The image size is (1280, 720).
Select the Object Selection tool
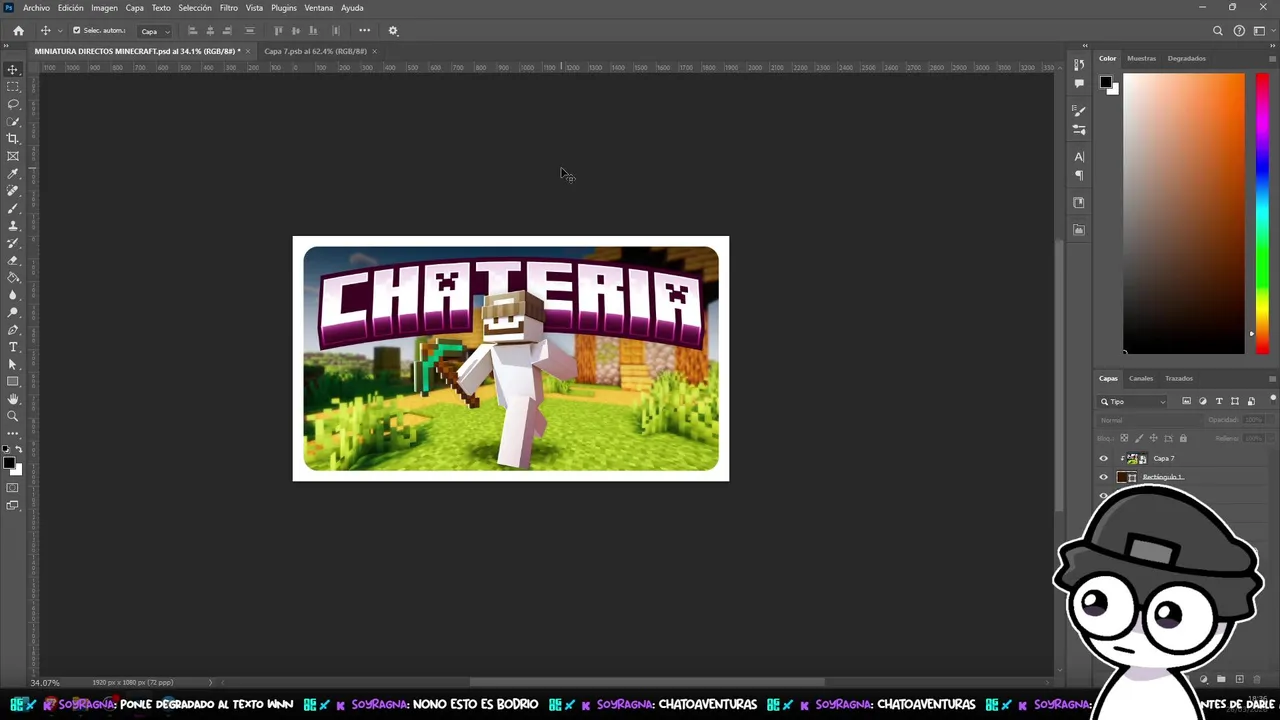(x=13, y=121)
